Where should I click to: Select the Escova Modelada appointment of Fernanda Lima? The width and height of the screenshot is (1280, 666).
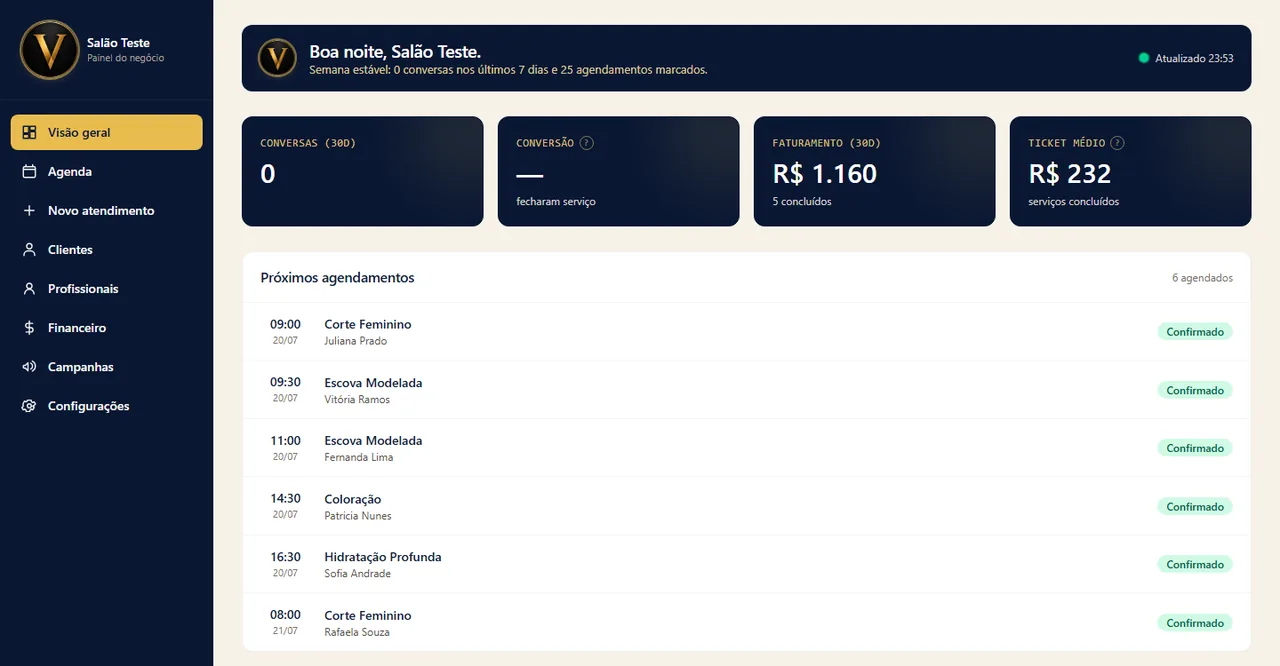pyautogui.click(x=746, y=448)
